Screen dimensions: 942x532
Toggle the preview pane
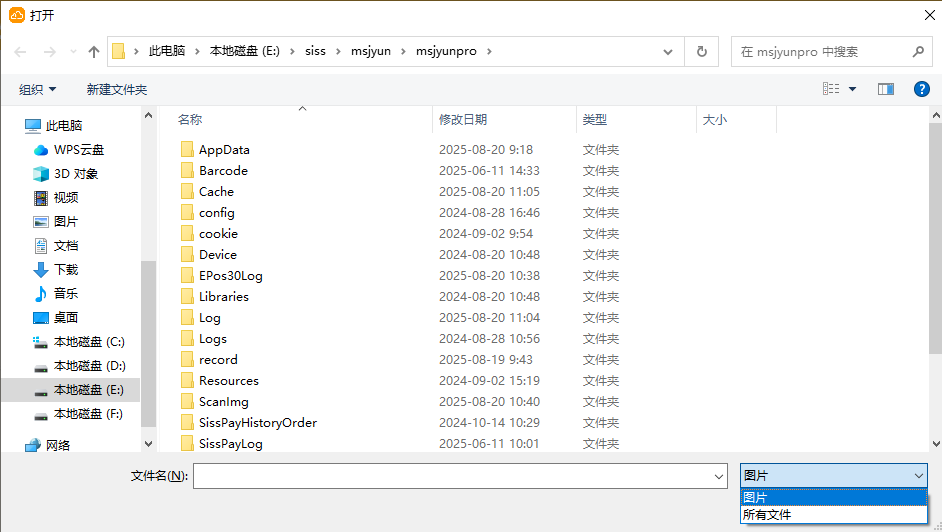pyautogui.click(x=886, y=89)
